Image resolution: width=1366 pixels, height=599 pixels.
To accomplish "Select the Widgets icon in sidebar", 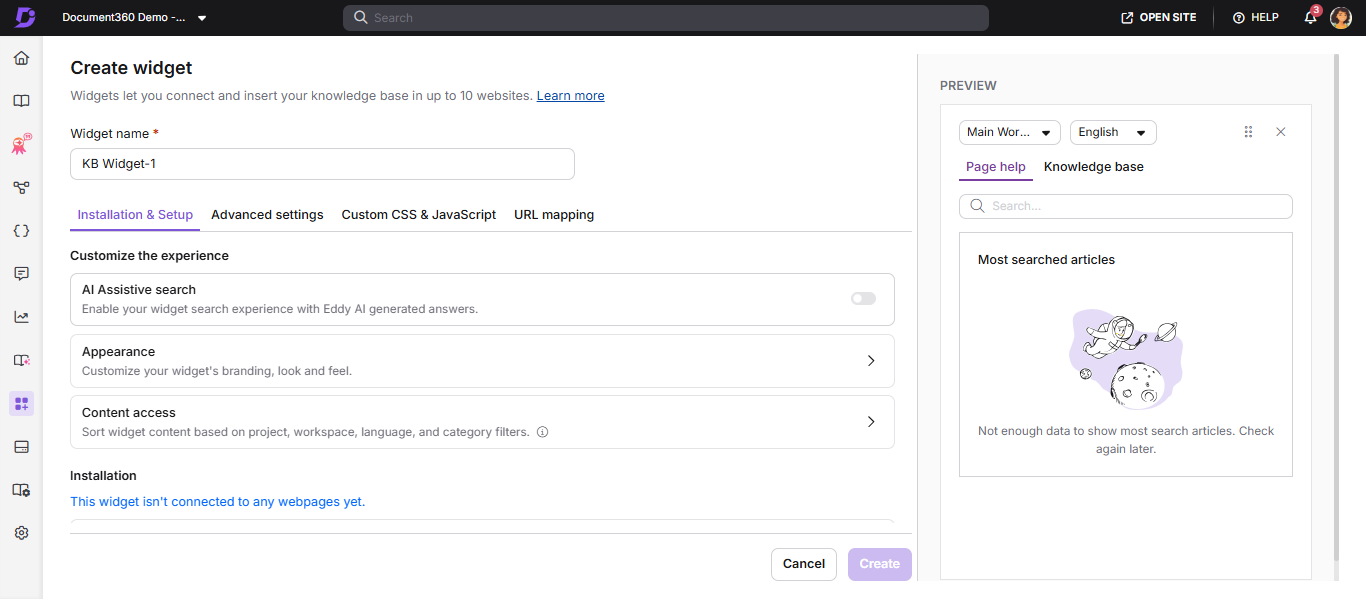I will tap(21, 403).
